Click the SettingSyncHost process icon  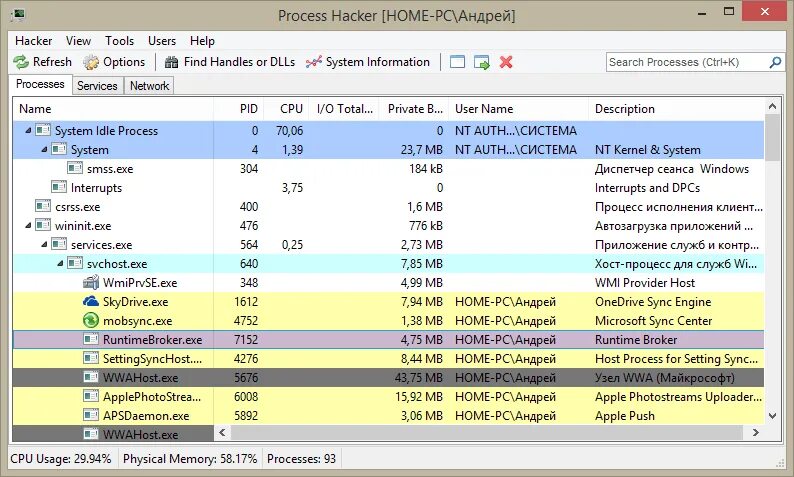point(91,359)
